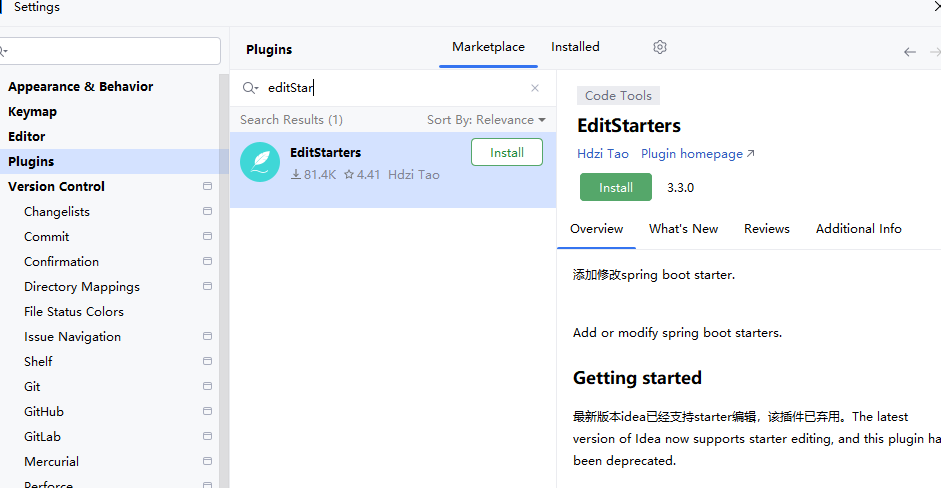Click 'Add or modify spring boot starters.' text
The height and width of the screenshot is (488, 941).
pyautogui.click(x=678, y=333)
